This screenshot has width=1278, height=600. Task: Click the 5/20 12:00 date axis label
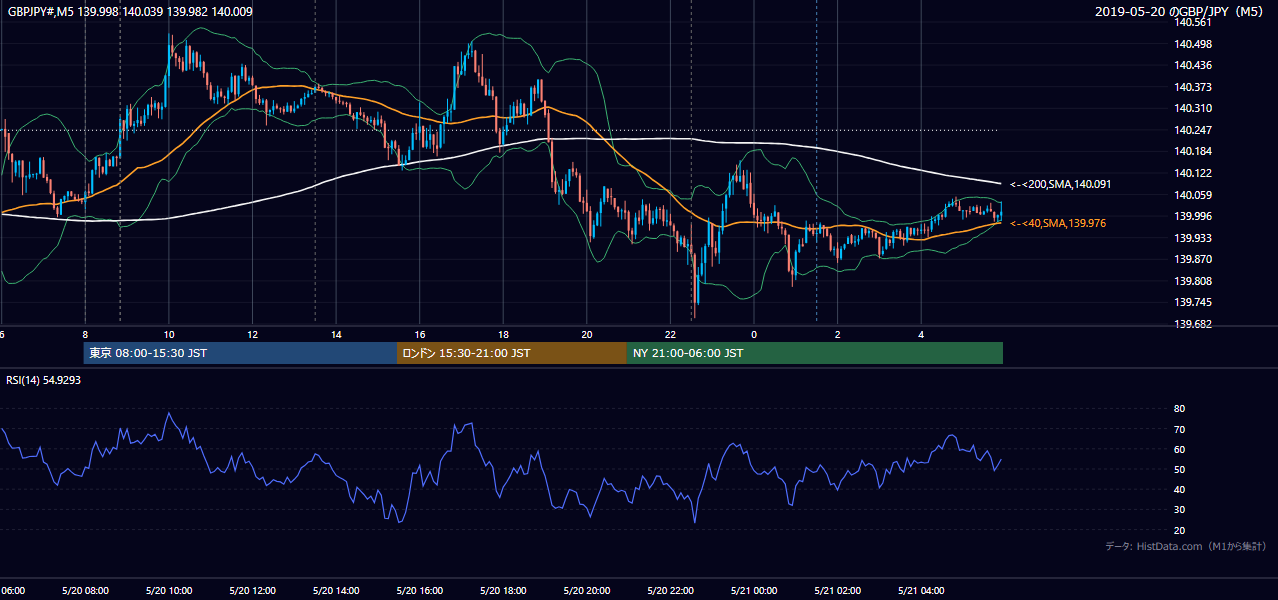(x=252, y=591)
